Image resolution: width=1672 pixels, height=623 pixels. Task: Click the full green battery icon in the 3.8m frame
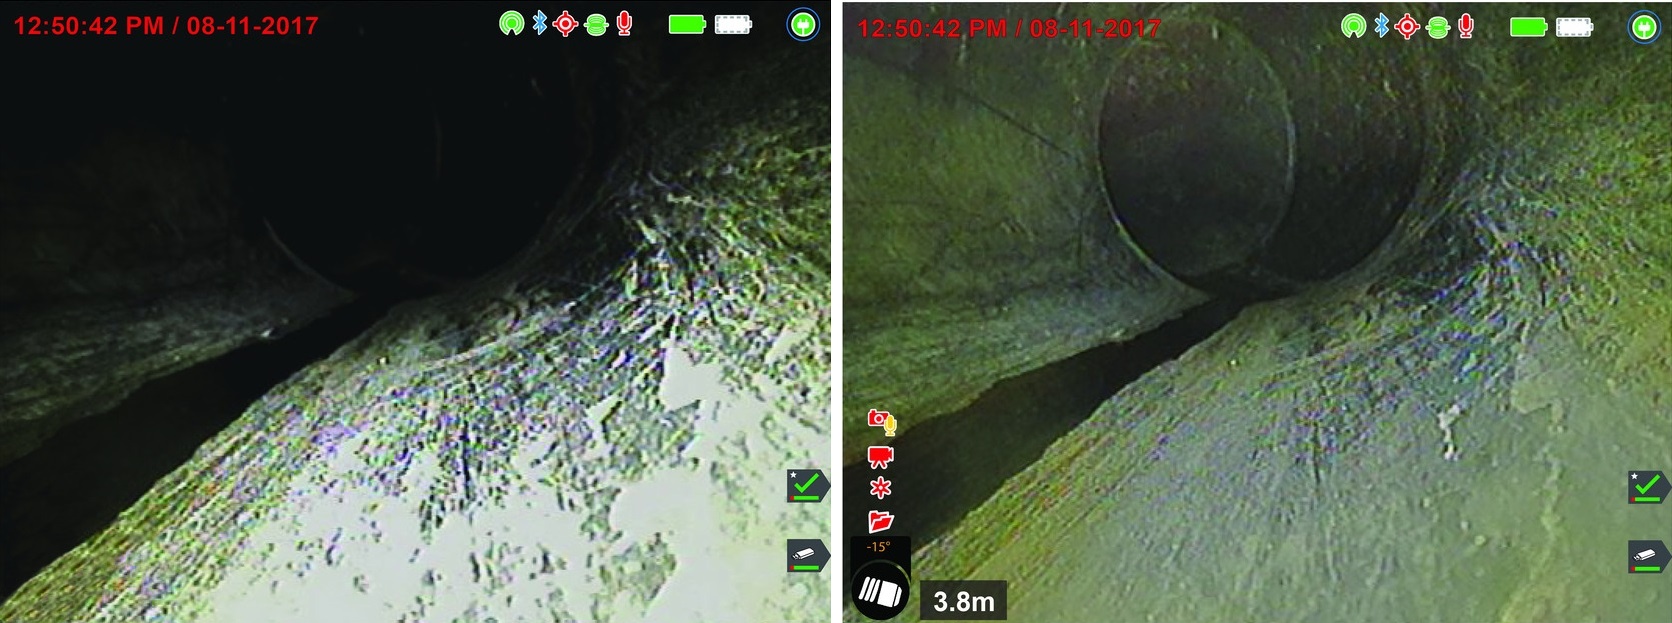[1529, 27]
